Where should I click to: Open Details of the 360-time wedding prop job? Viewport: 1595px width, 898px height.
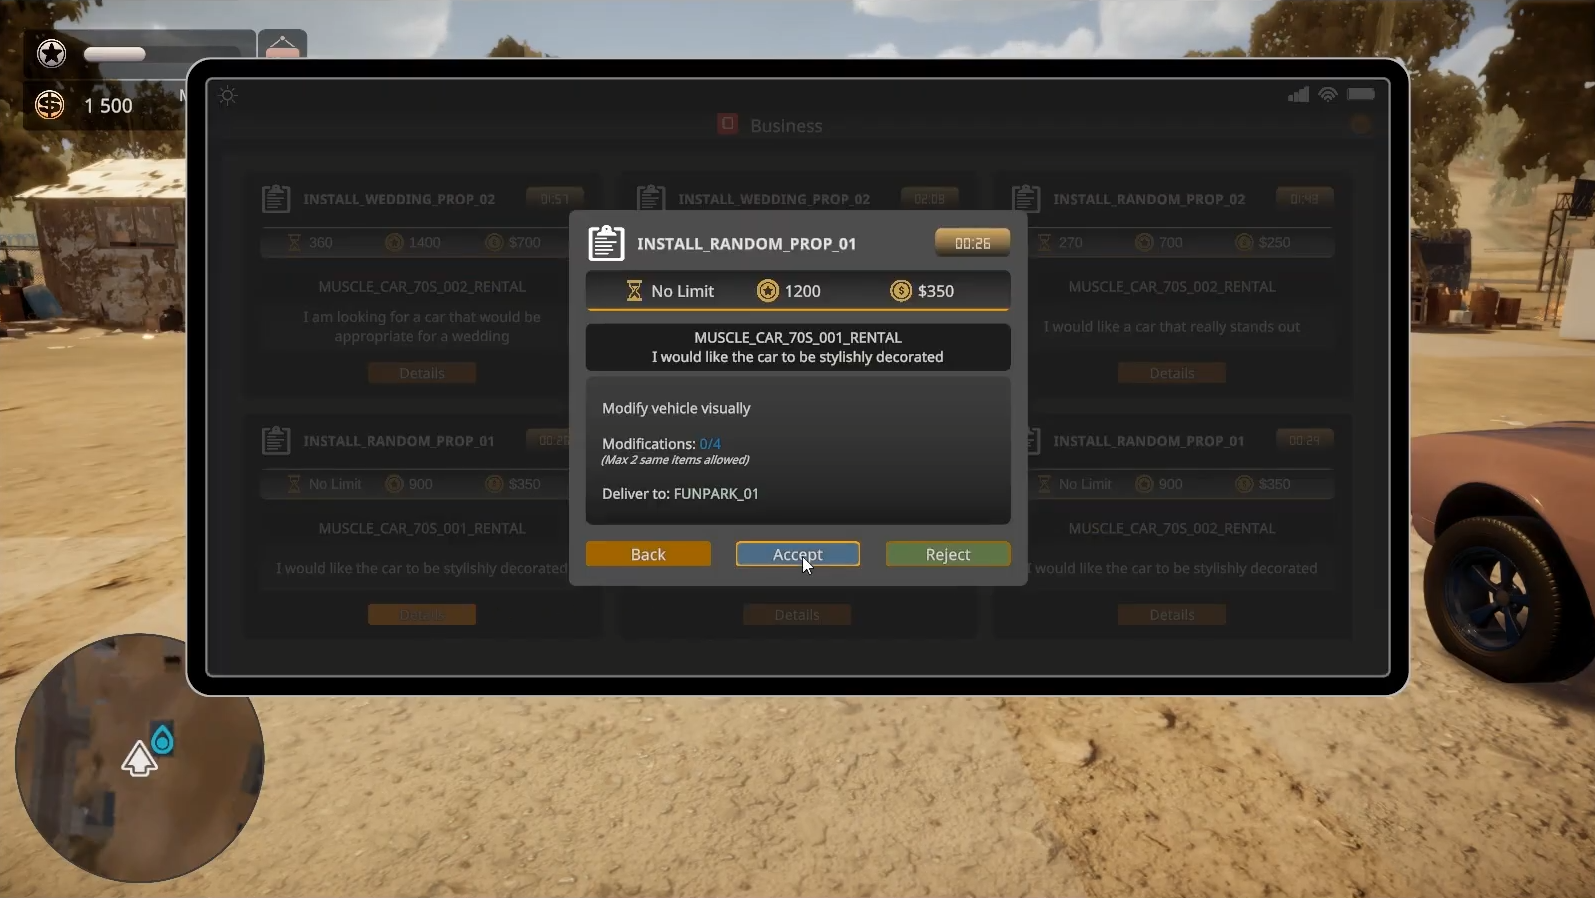422,373
